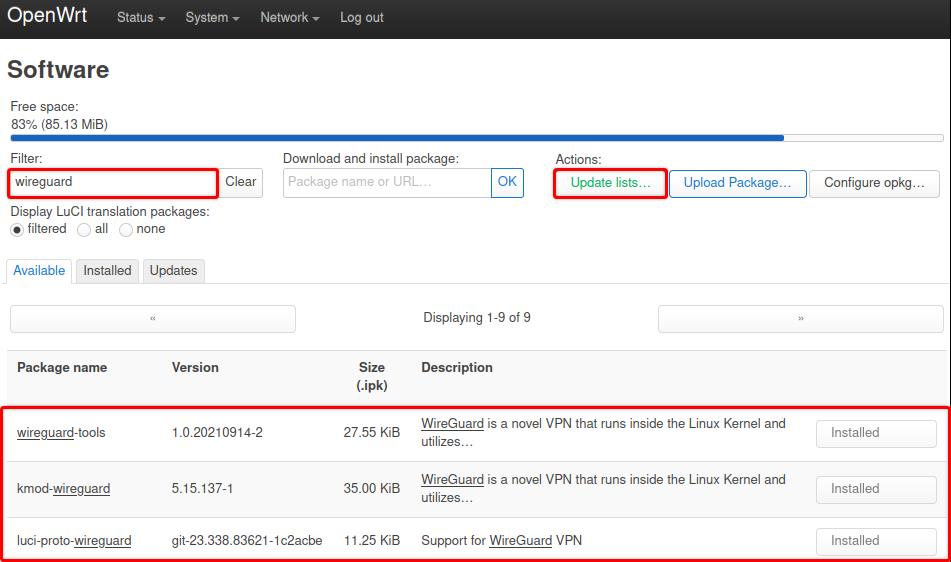Select the none translation radio option

126,230
